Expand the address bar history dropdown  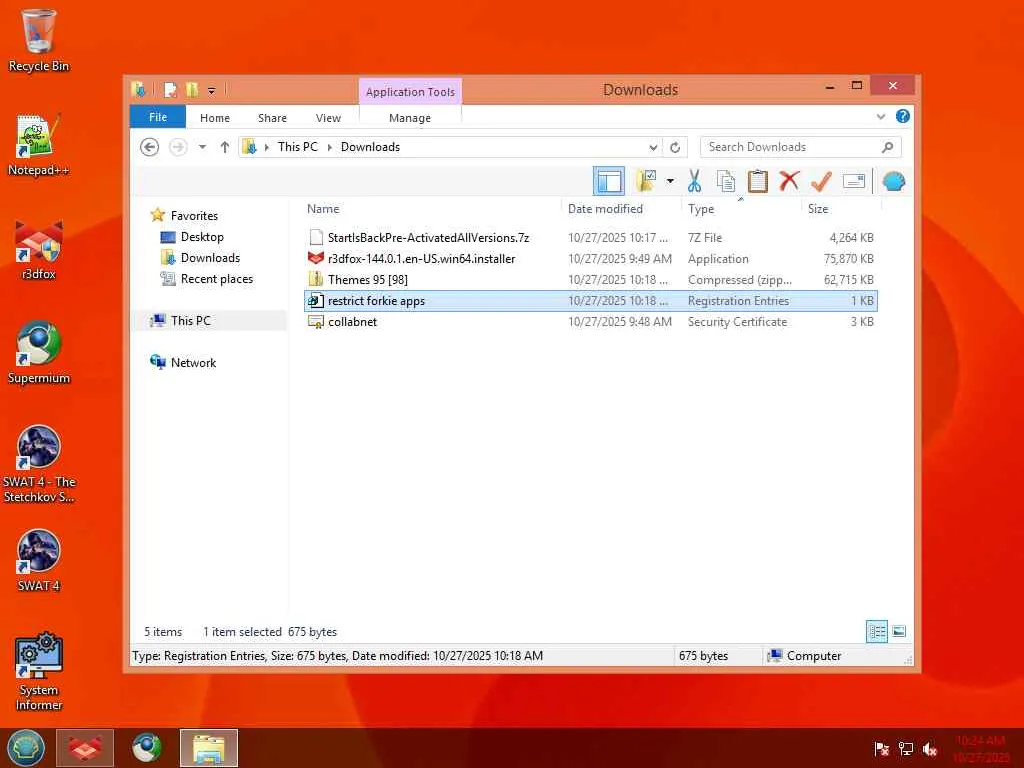(652, 148)
